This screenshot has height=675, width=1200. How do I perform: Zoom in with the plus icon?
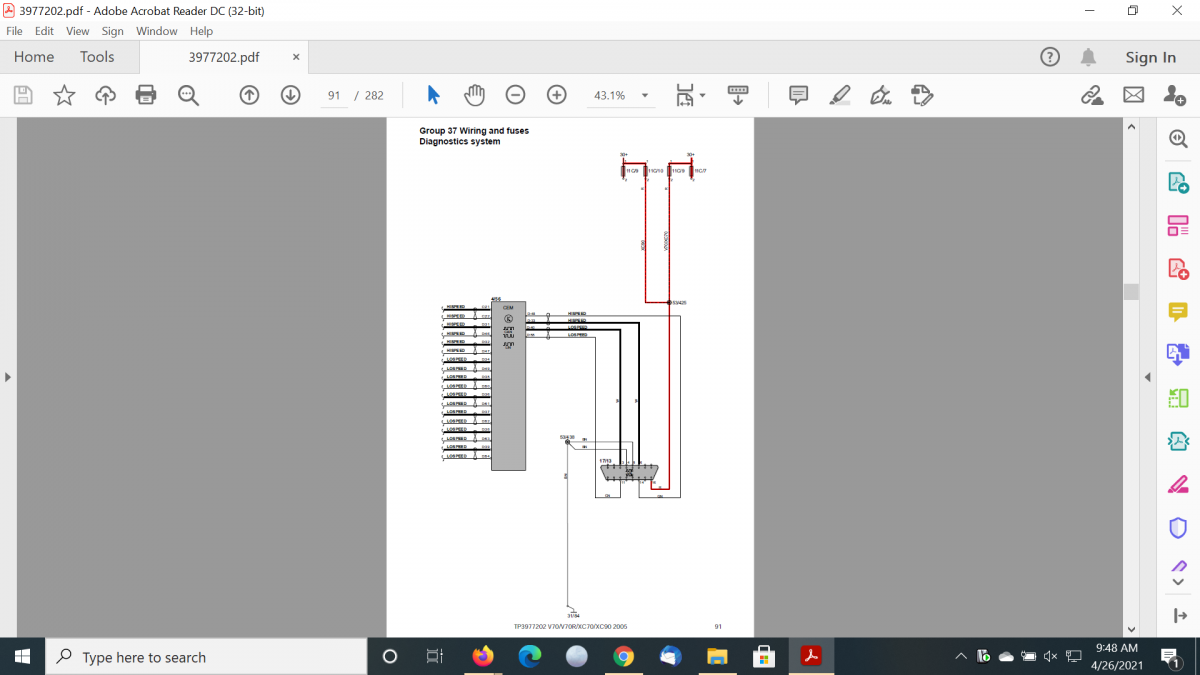tap(557, 95)
